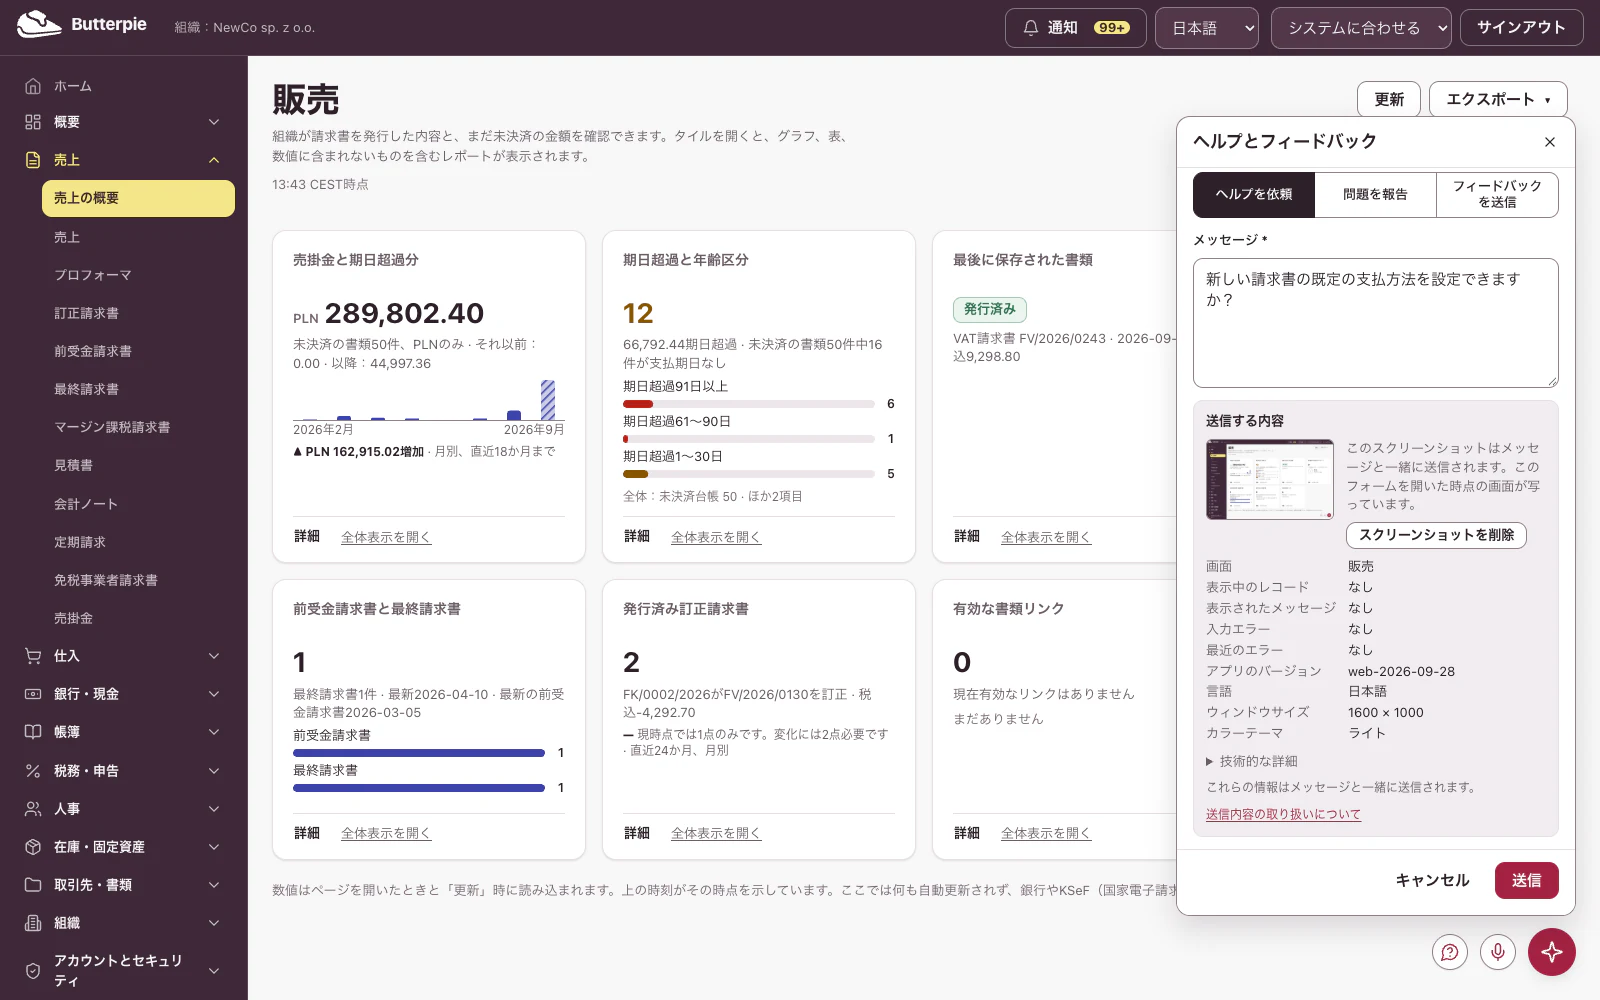Click the 期日超過91日以上 progress bar
Screen dimensions: 1600x1000
click(748, 404)
